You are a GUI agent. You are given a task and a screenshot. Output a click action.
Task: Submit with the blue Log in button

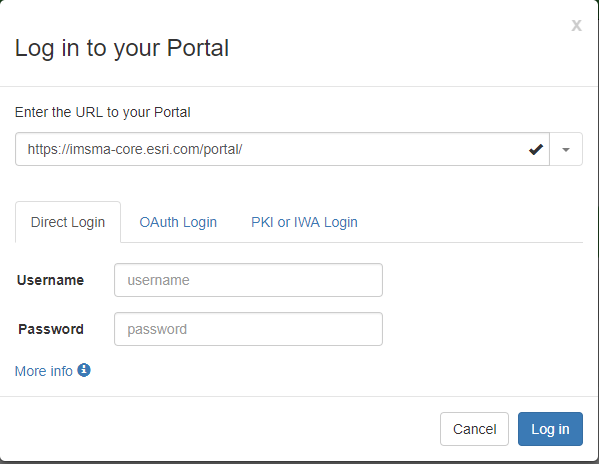coord(550,429)
